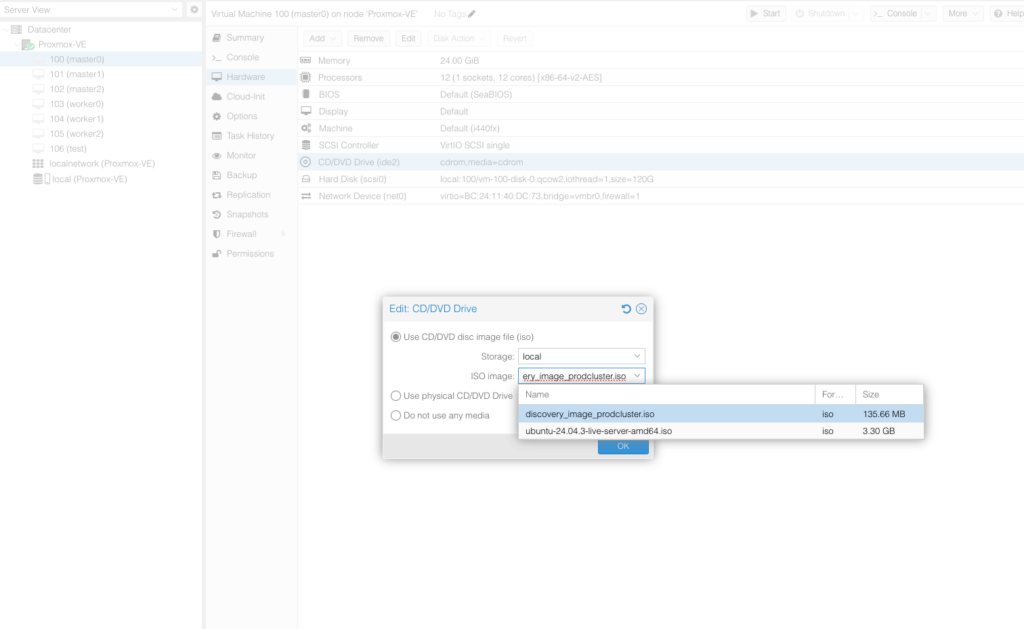Click the reset icon in Edit dialog header

pos(626,309)
